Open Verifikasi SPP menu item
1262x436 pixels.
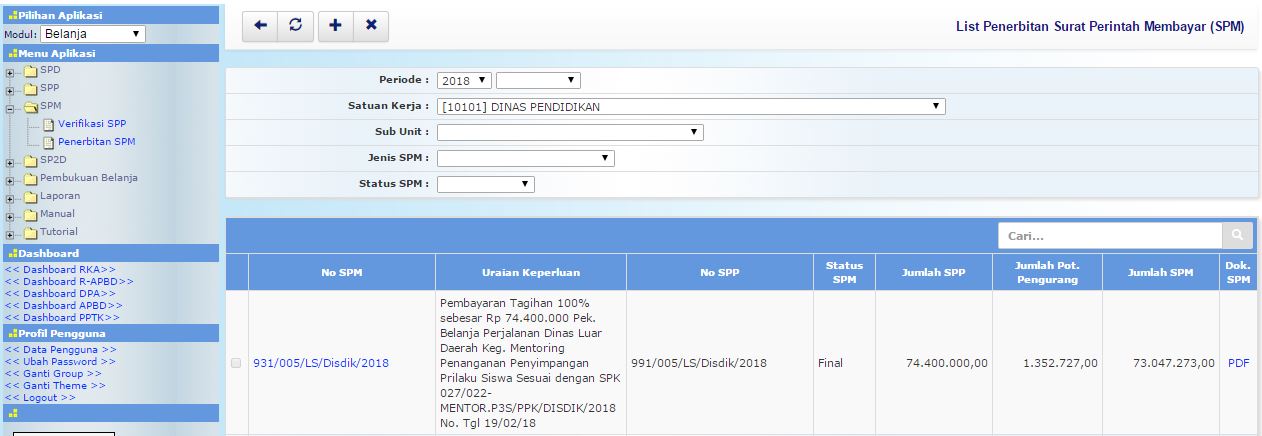point(92,124)
